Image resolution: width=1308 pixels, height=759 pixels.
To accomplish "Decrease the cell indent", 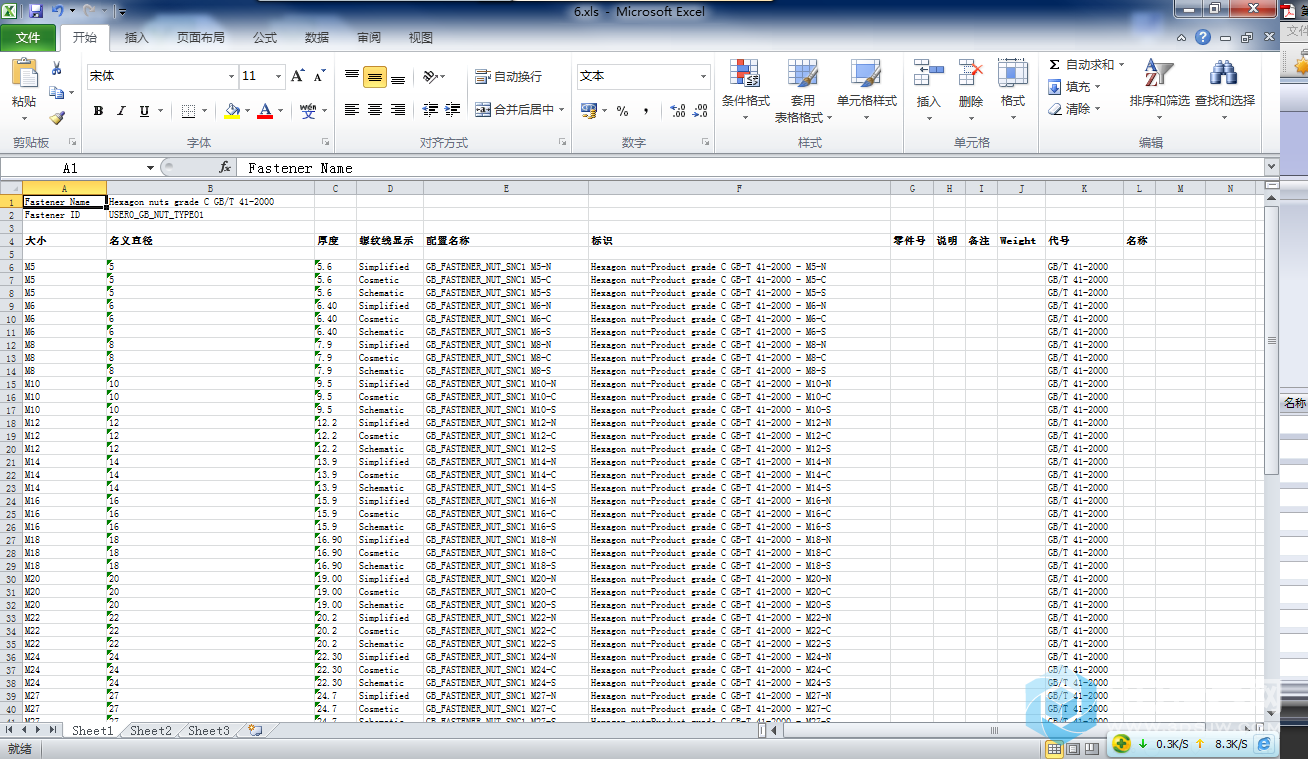I will tap(431, 110).
